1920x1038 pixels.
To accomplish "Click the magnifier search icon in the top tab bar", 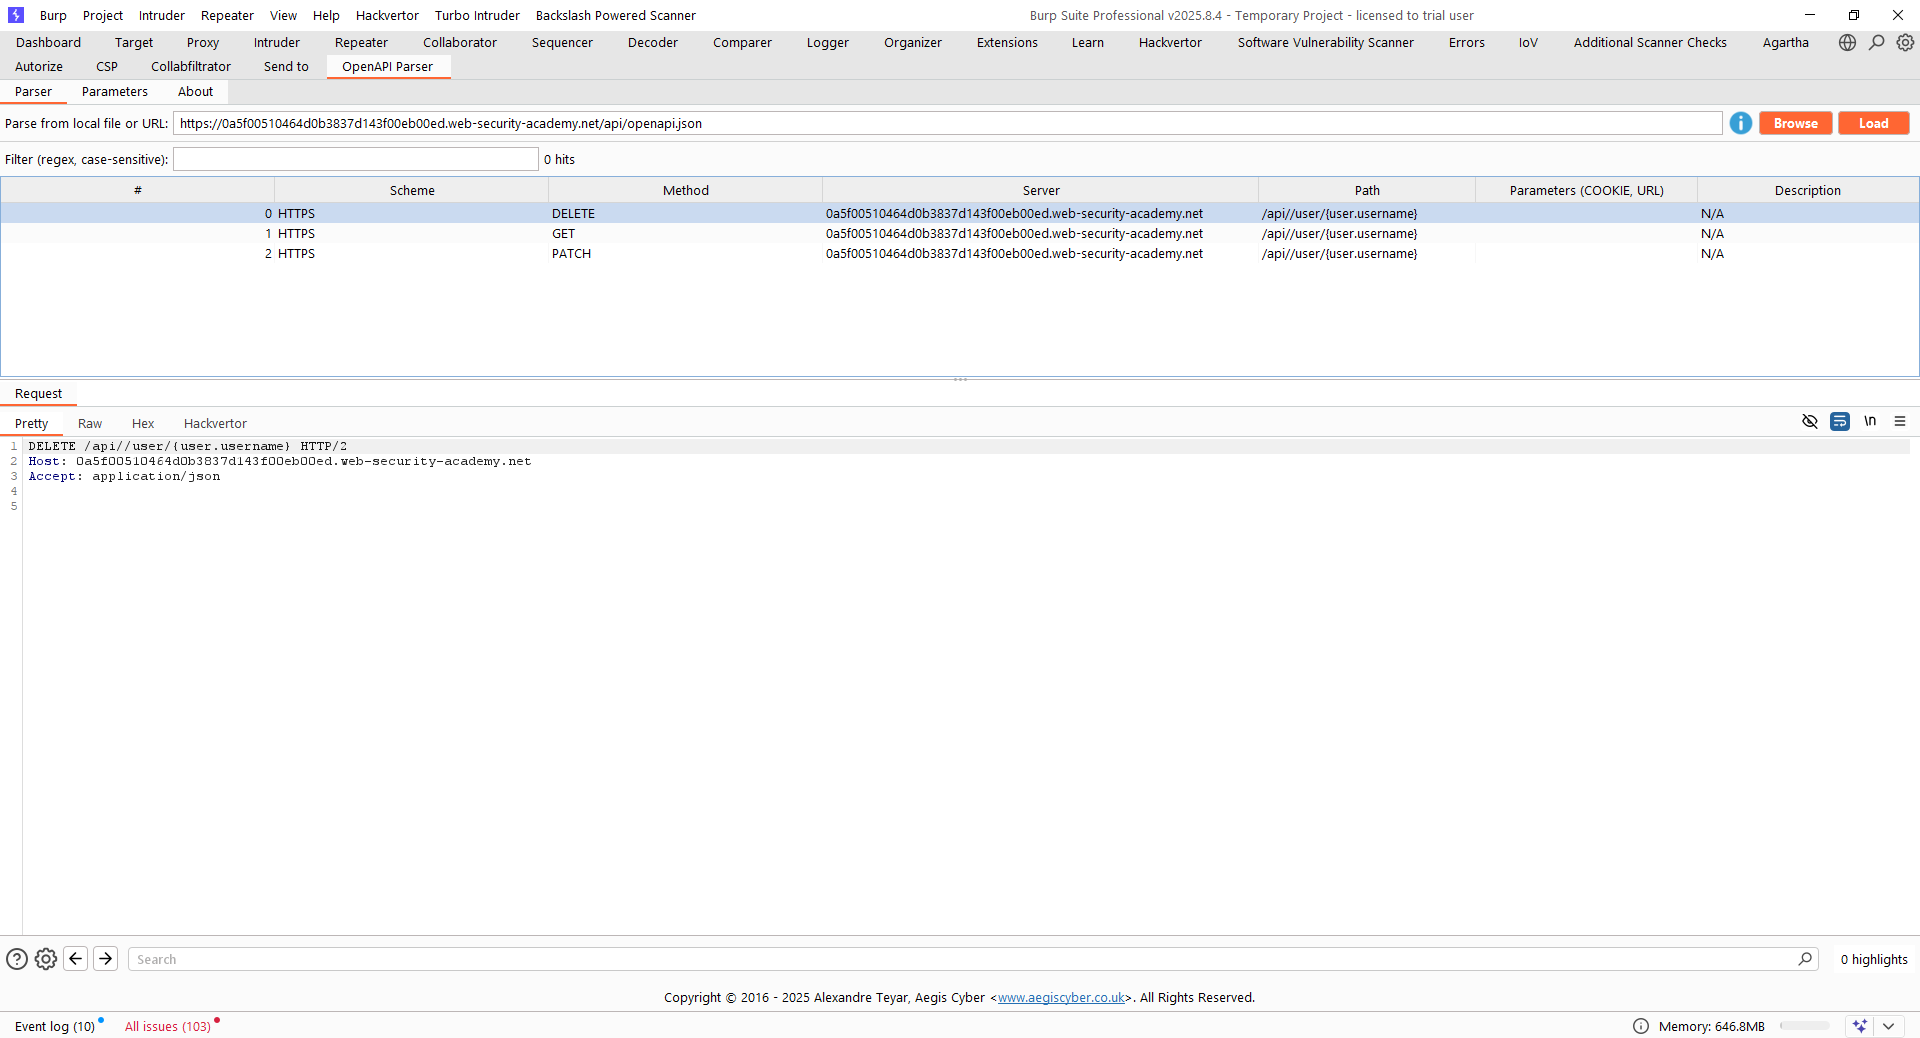I will click(1876, 42).
